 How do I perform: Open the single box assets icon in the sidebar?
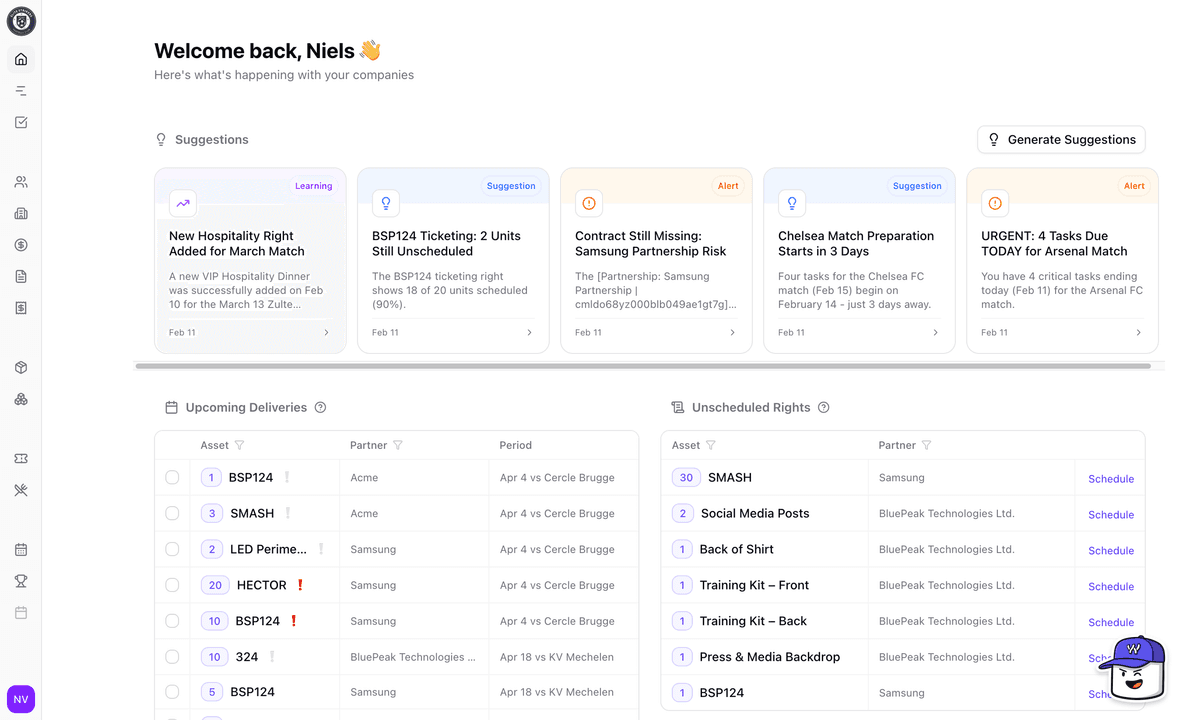[21, 368]
